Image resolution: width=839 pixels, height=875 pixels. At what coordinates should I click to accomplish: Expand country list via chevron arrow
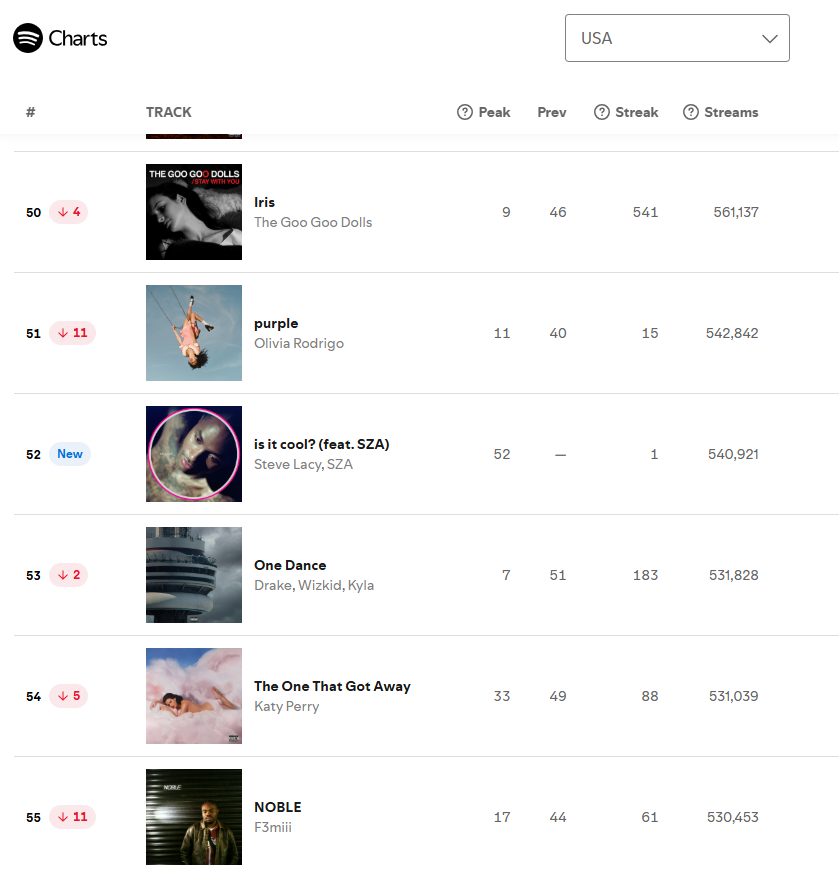coord(770,39)
